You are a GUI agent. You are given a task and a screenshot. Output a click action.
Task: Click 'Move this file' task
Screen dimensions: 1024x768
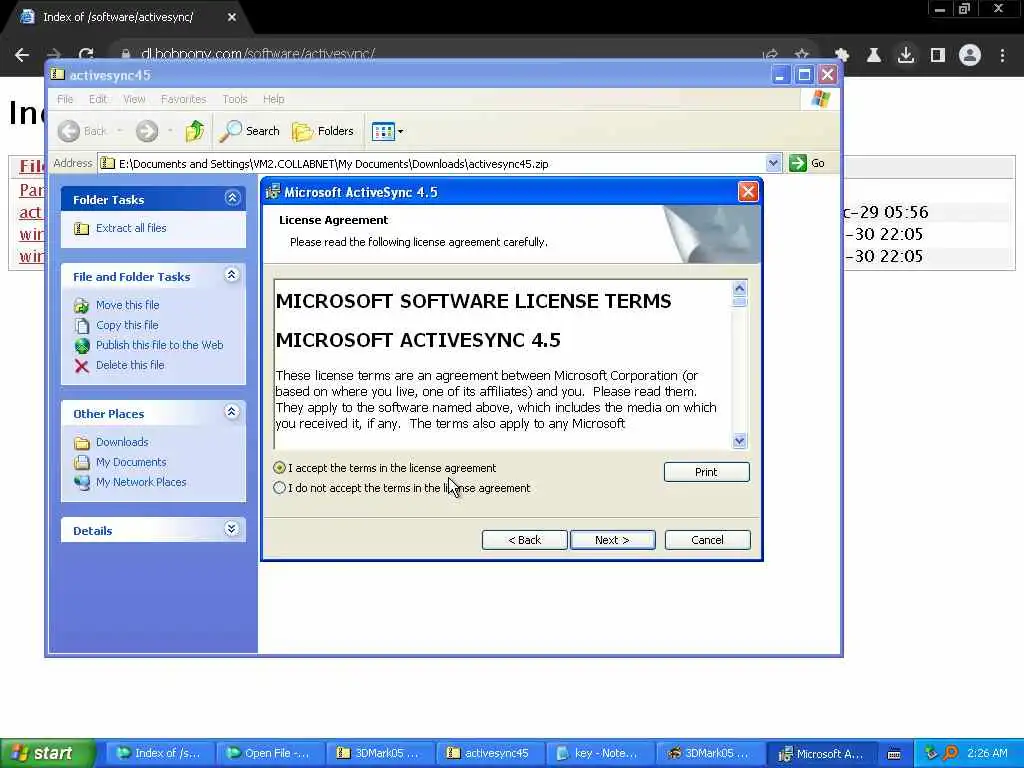127,305
